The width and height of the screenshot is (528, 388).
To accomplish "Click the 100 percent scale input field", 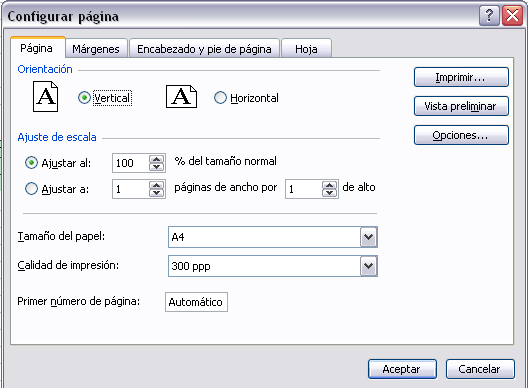I will 131,163.
